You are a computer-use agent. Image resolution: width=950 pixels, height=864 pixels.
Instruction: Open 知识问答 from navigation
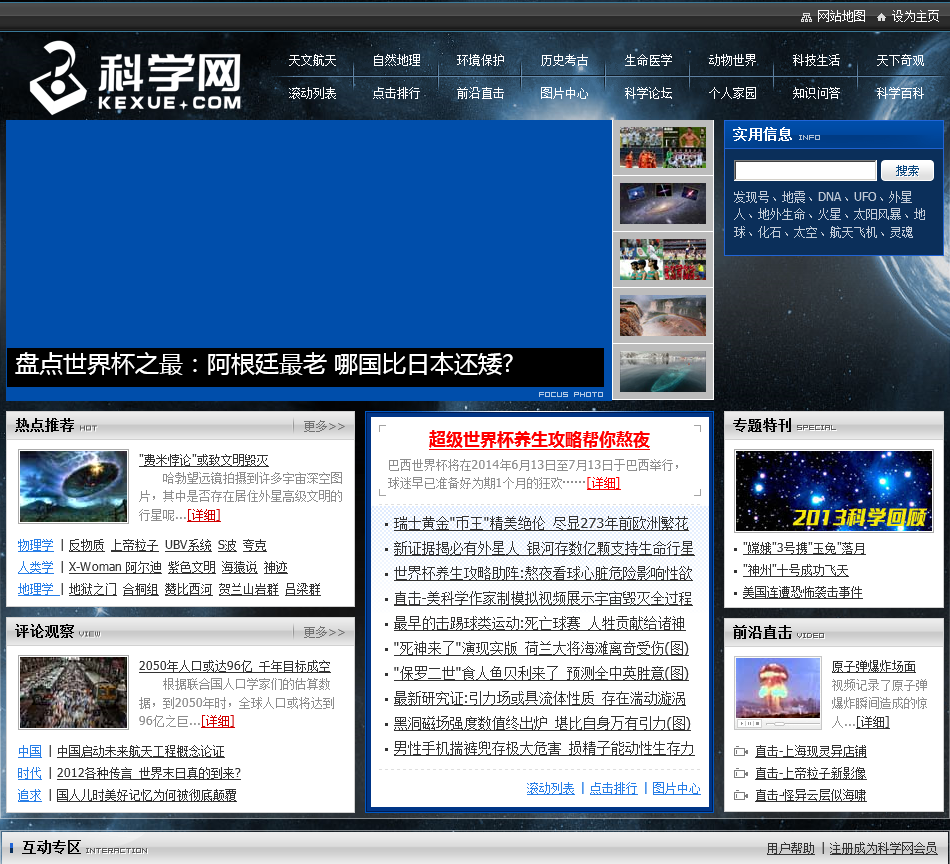[816, 93]
